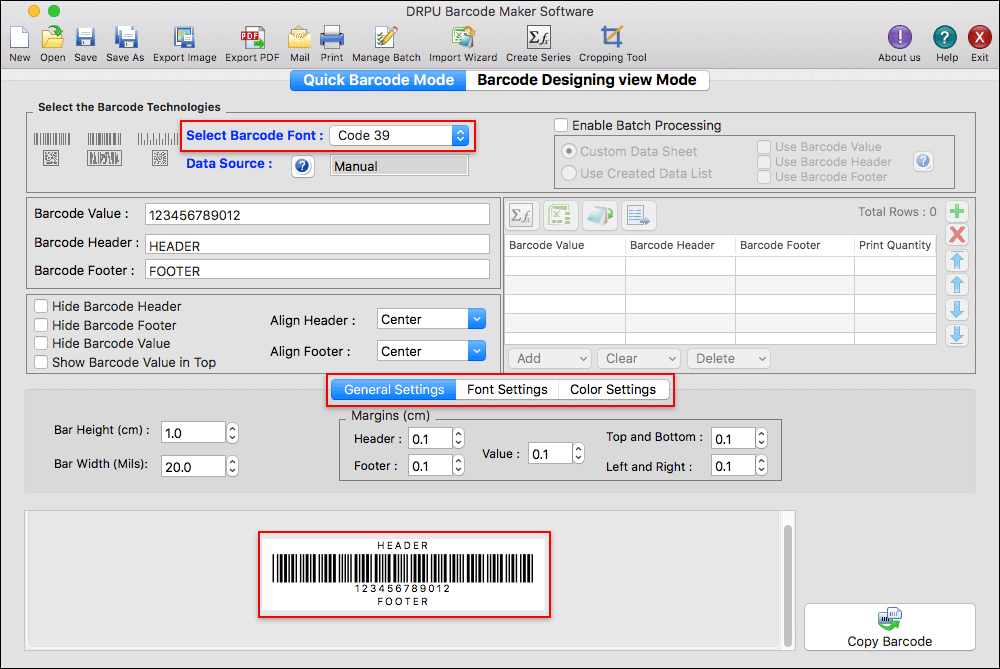Image resolution: width=1000 pixels, height=669 pixels.
Task: Check Use Barcode Footer
Action: click(764, 177)
